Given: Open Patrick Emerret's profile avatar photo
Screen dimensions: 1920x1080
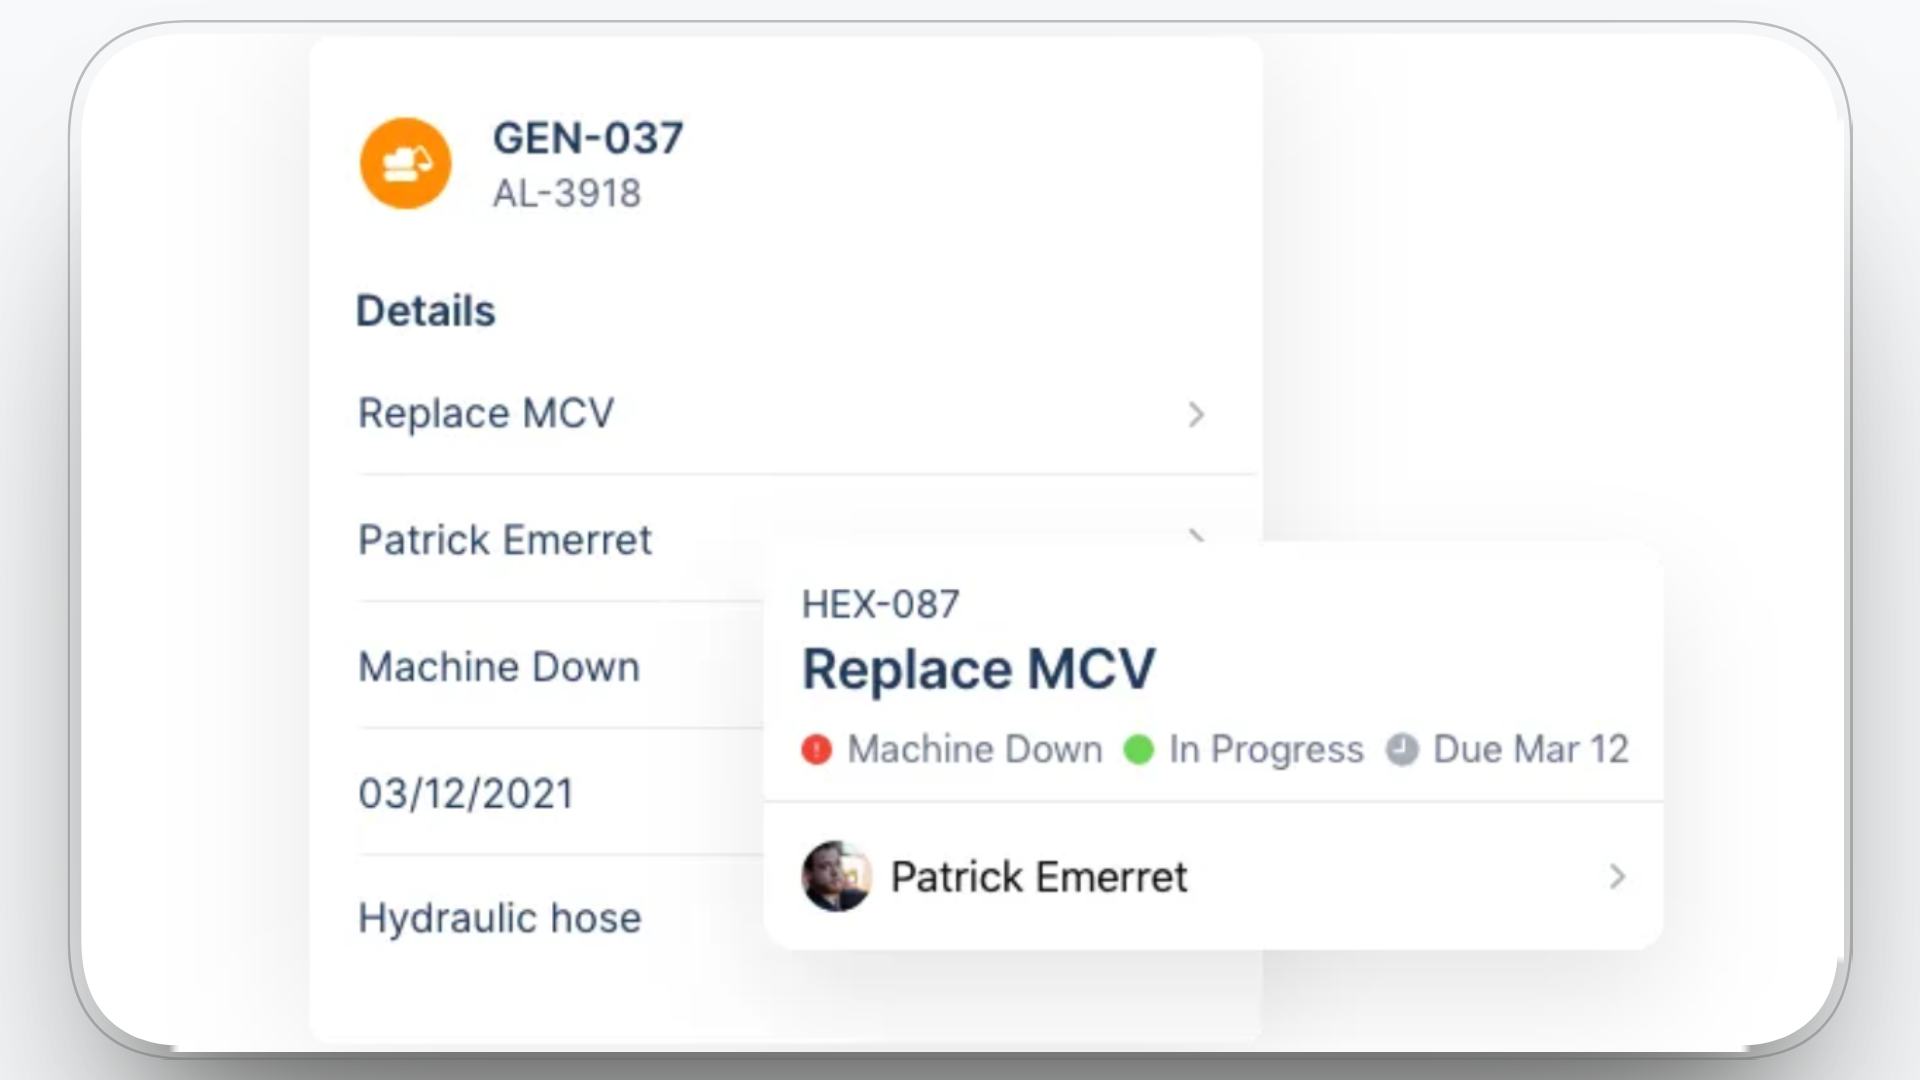Looking at the screenshot, I should 836,876.
